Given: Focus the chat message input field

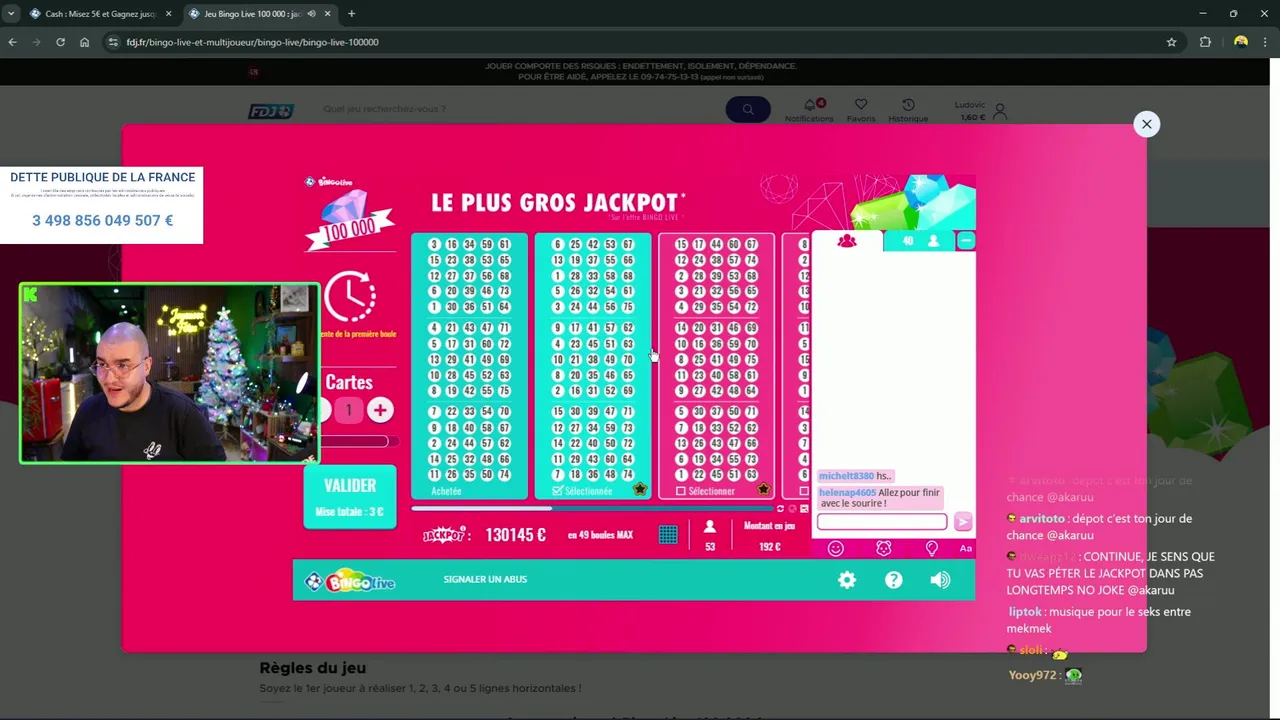Looking at the screenshot, I should point(882,521).
